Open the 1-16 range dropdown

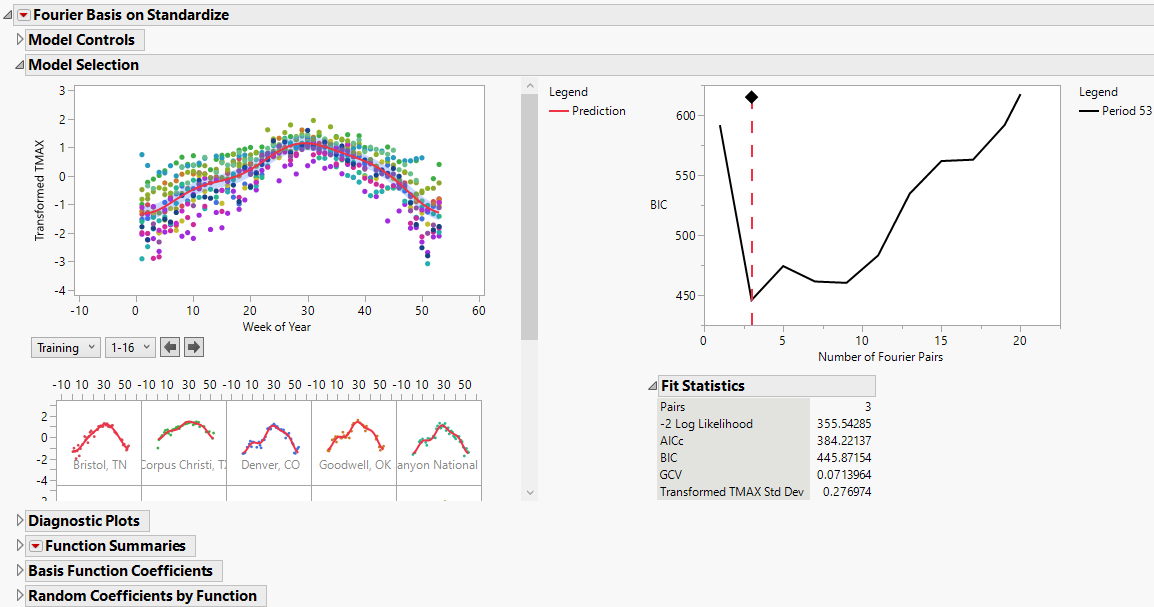[130, 347]
